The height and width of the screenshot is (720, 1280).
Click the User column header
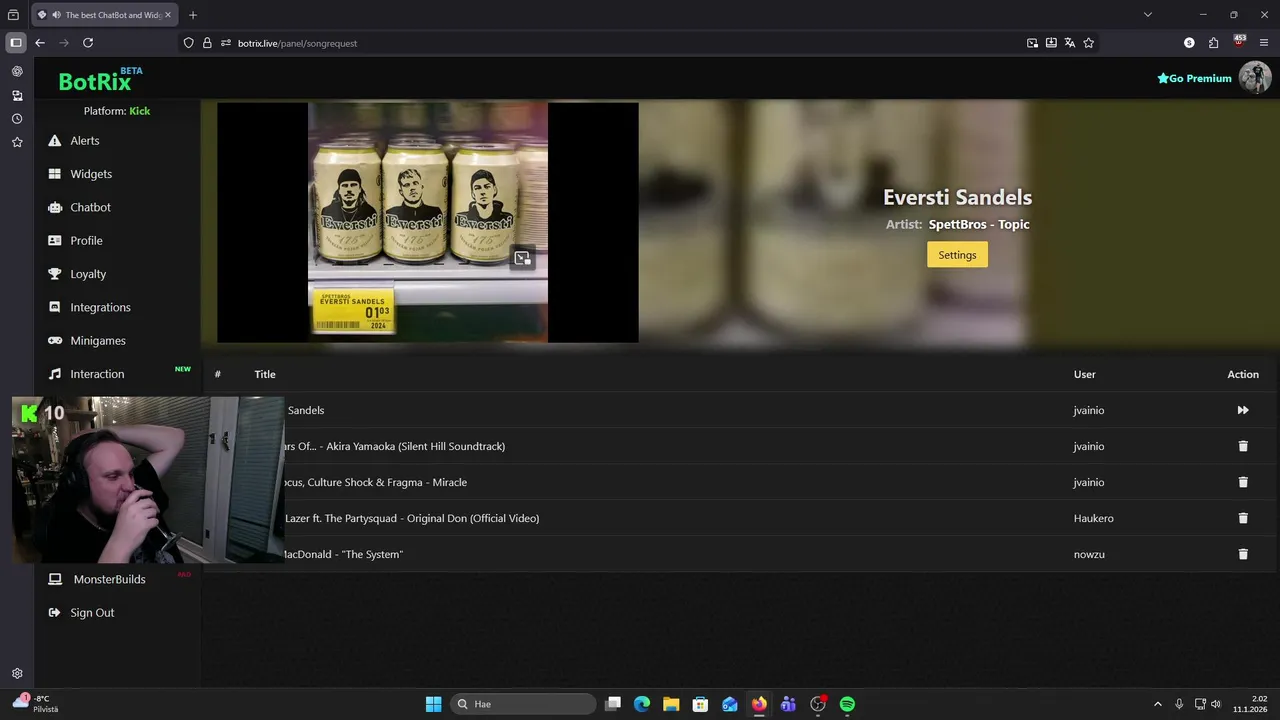1085,374
